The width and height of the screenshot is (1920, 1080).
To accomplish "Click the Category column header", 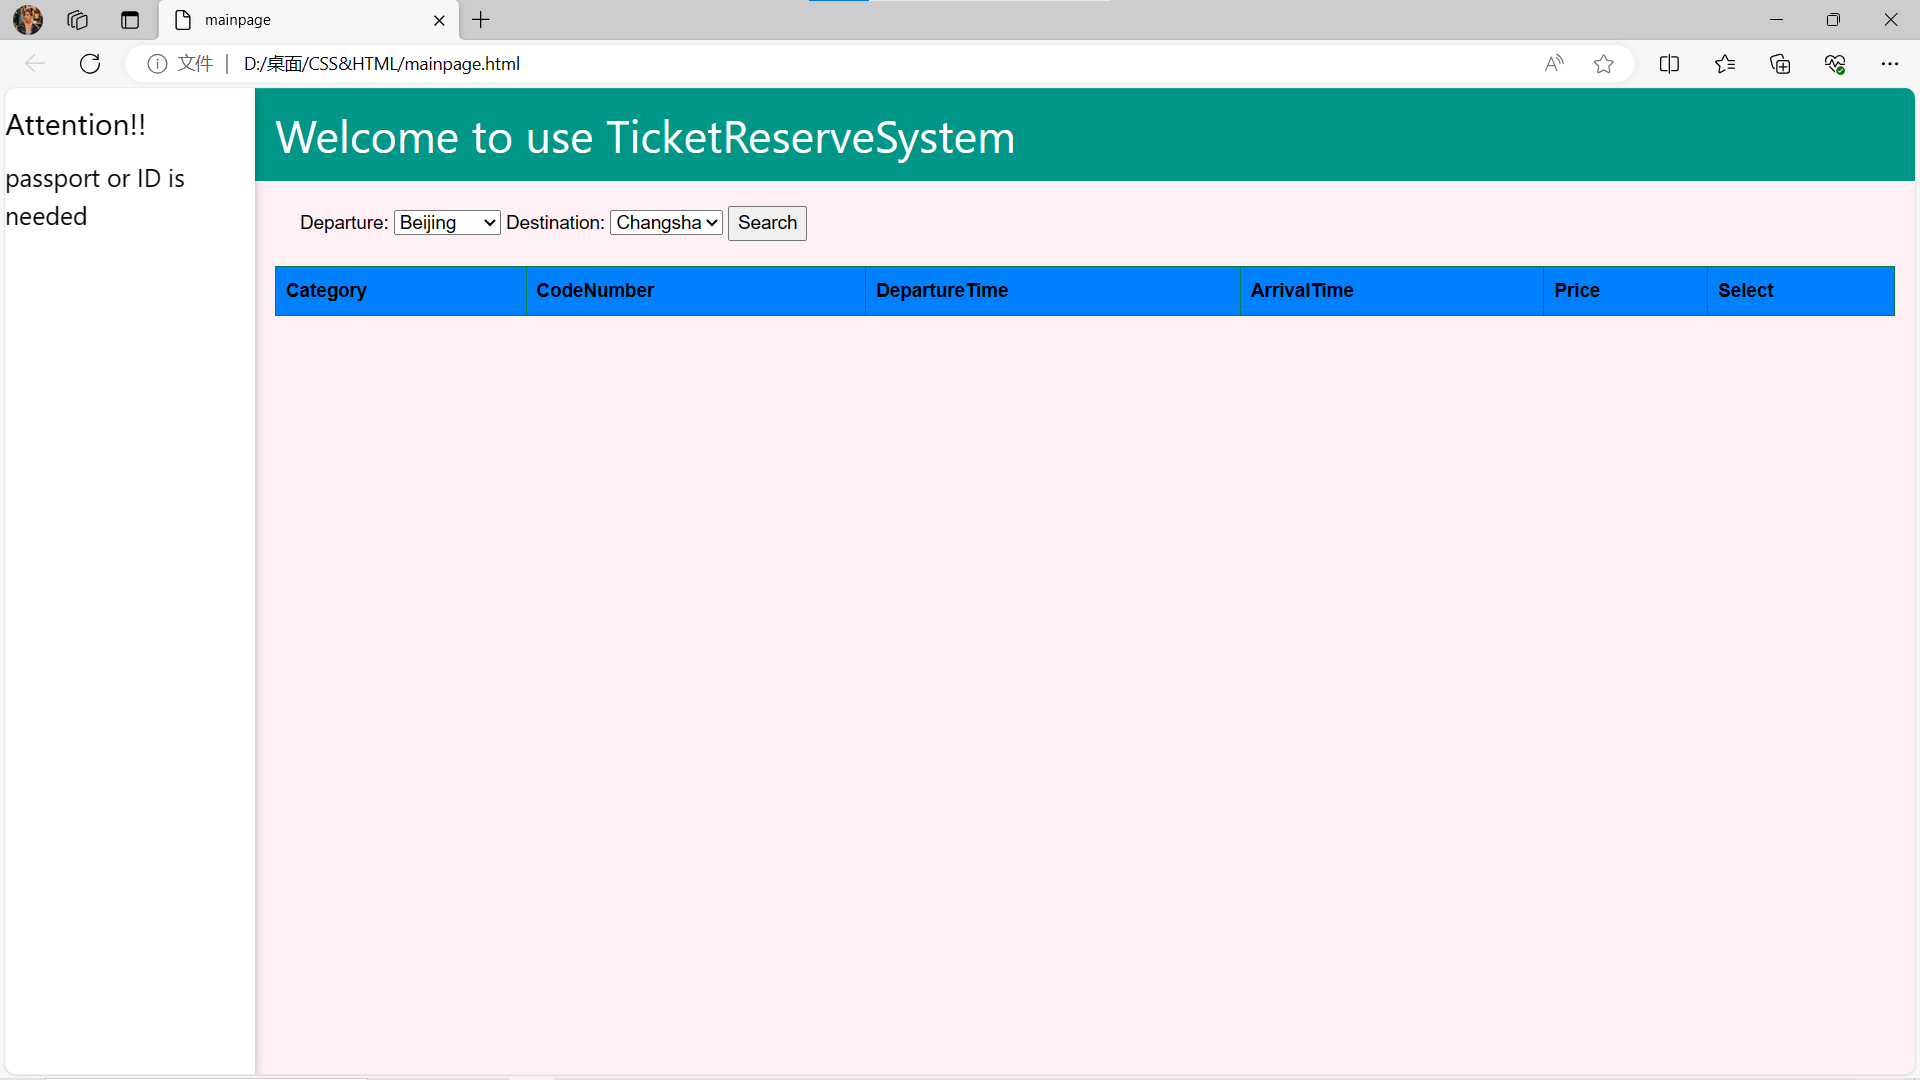I will [x=401, y=291].
